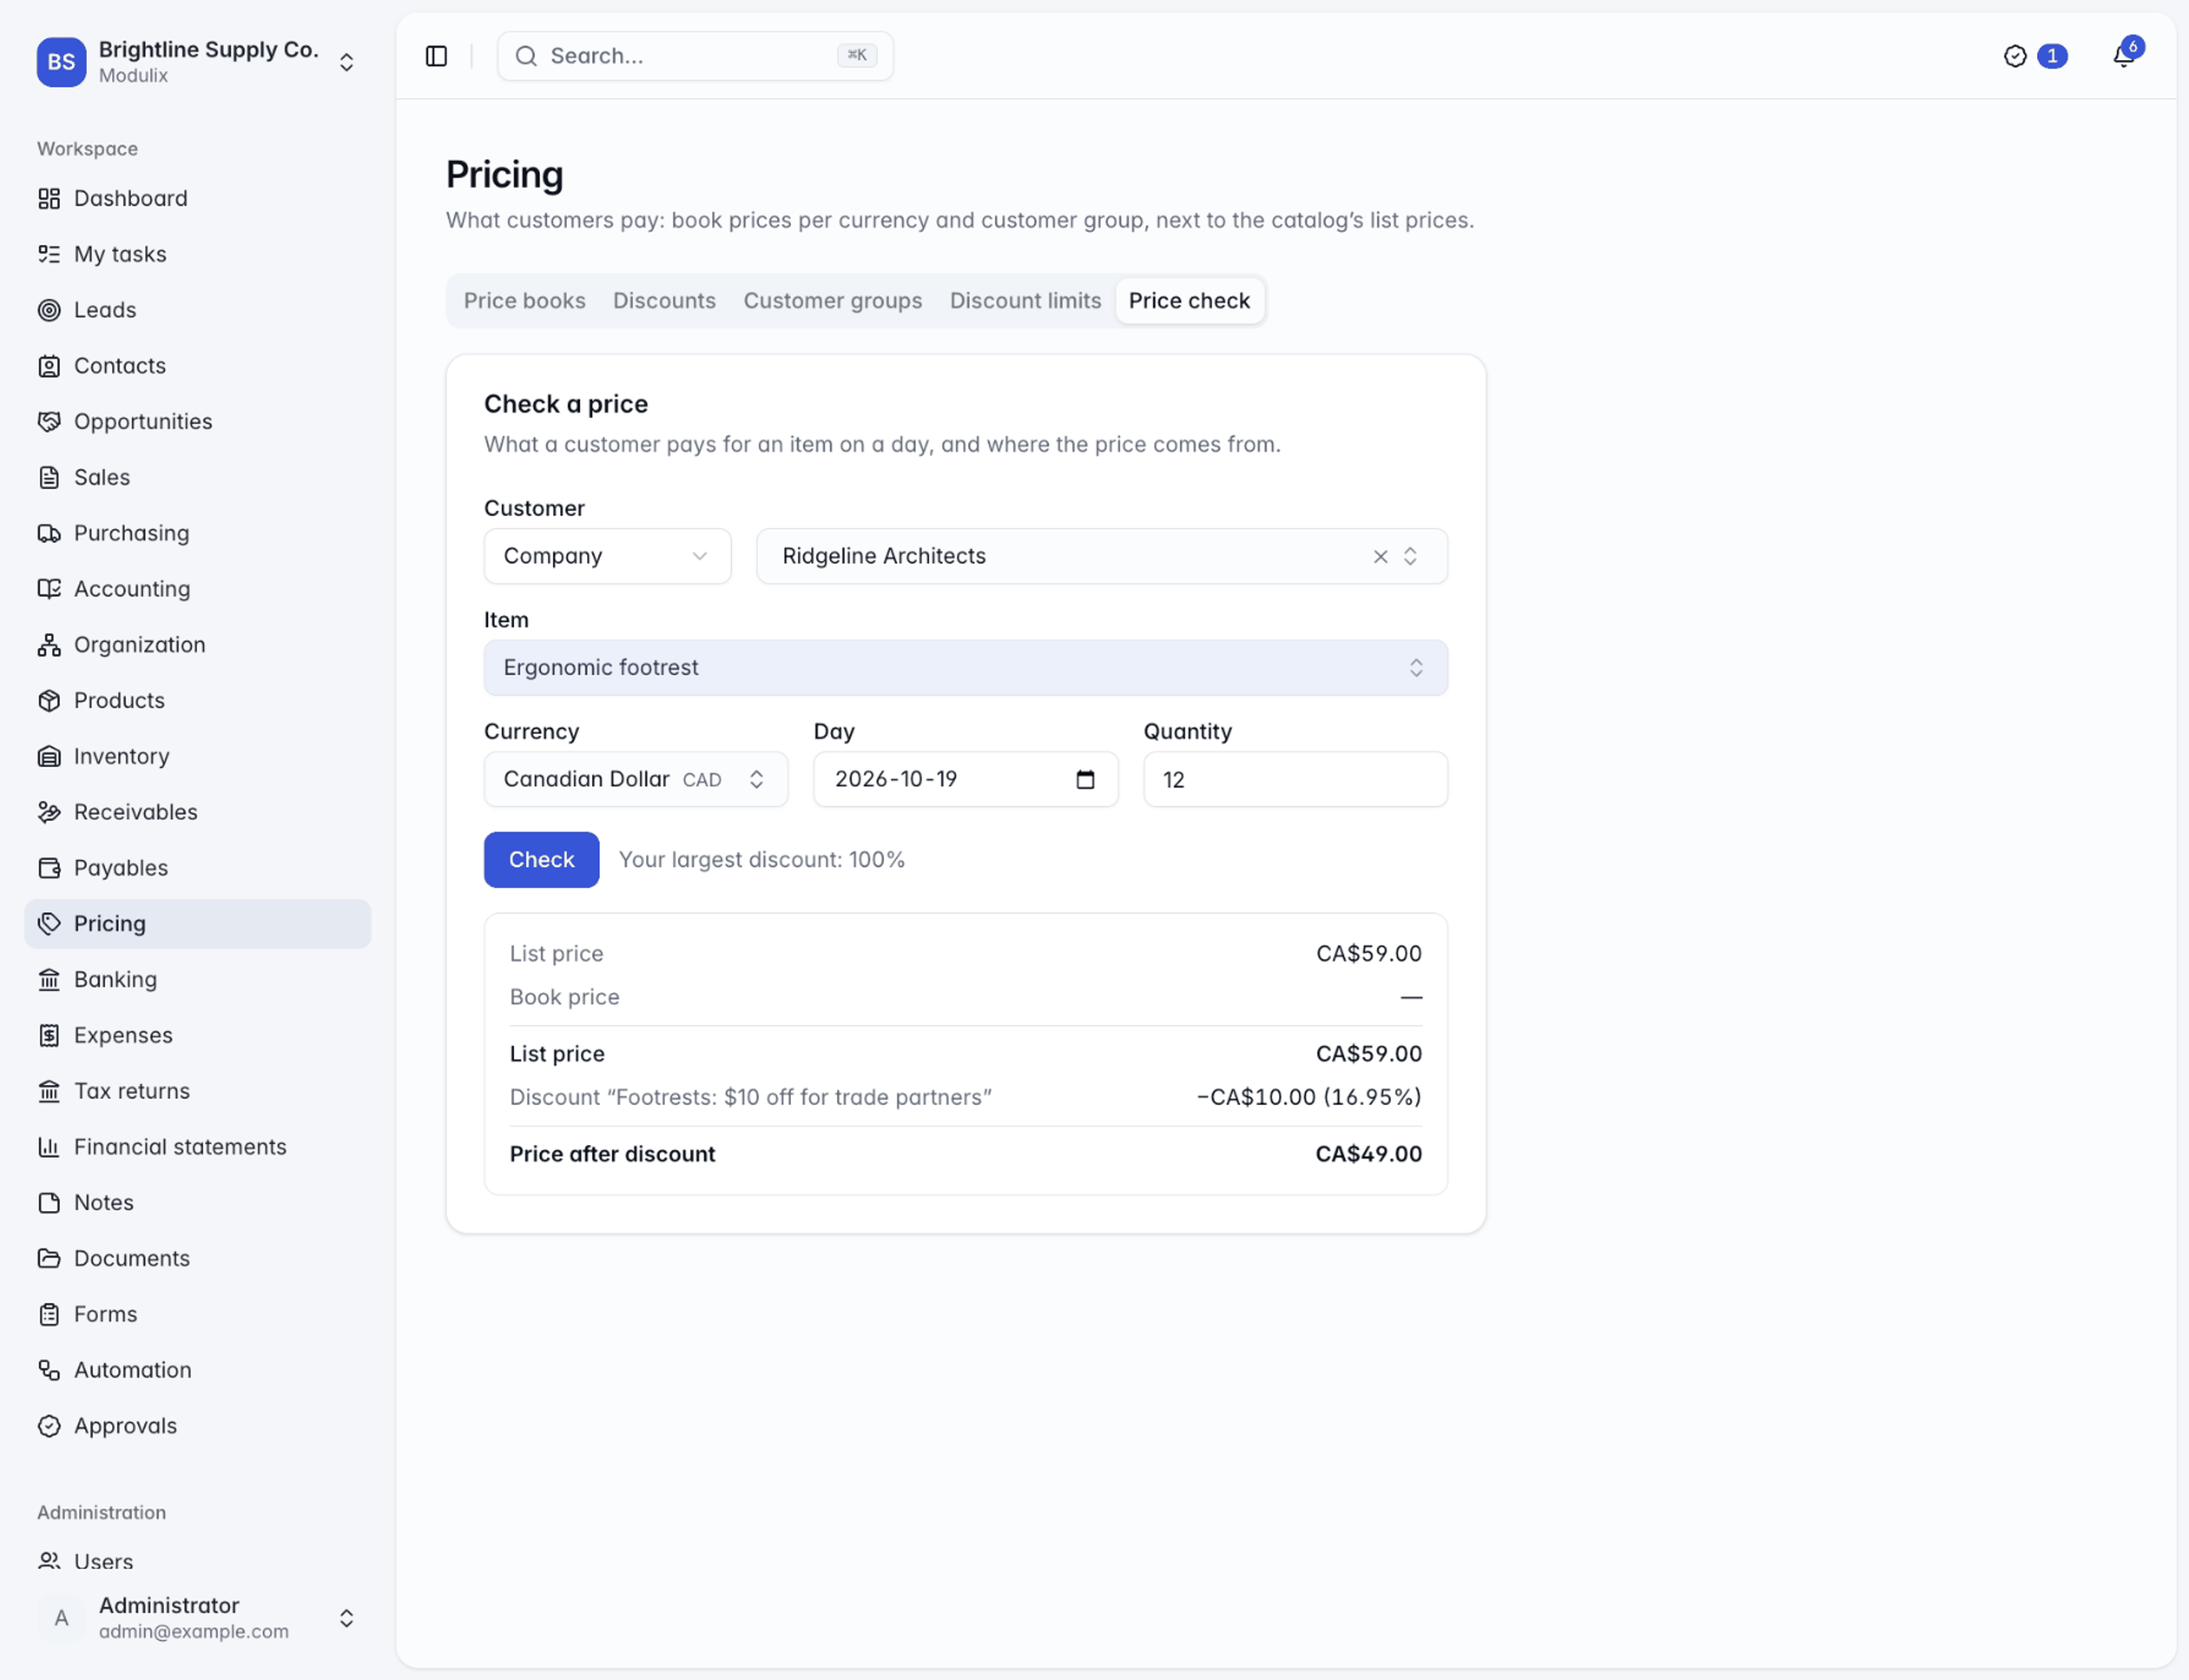Open Payables in sidebar

click(197, 868)
